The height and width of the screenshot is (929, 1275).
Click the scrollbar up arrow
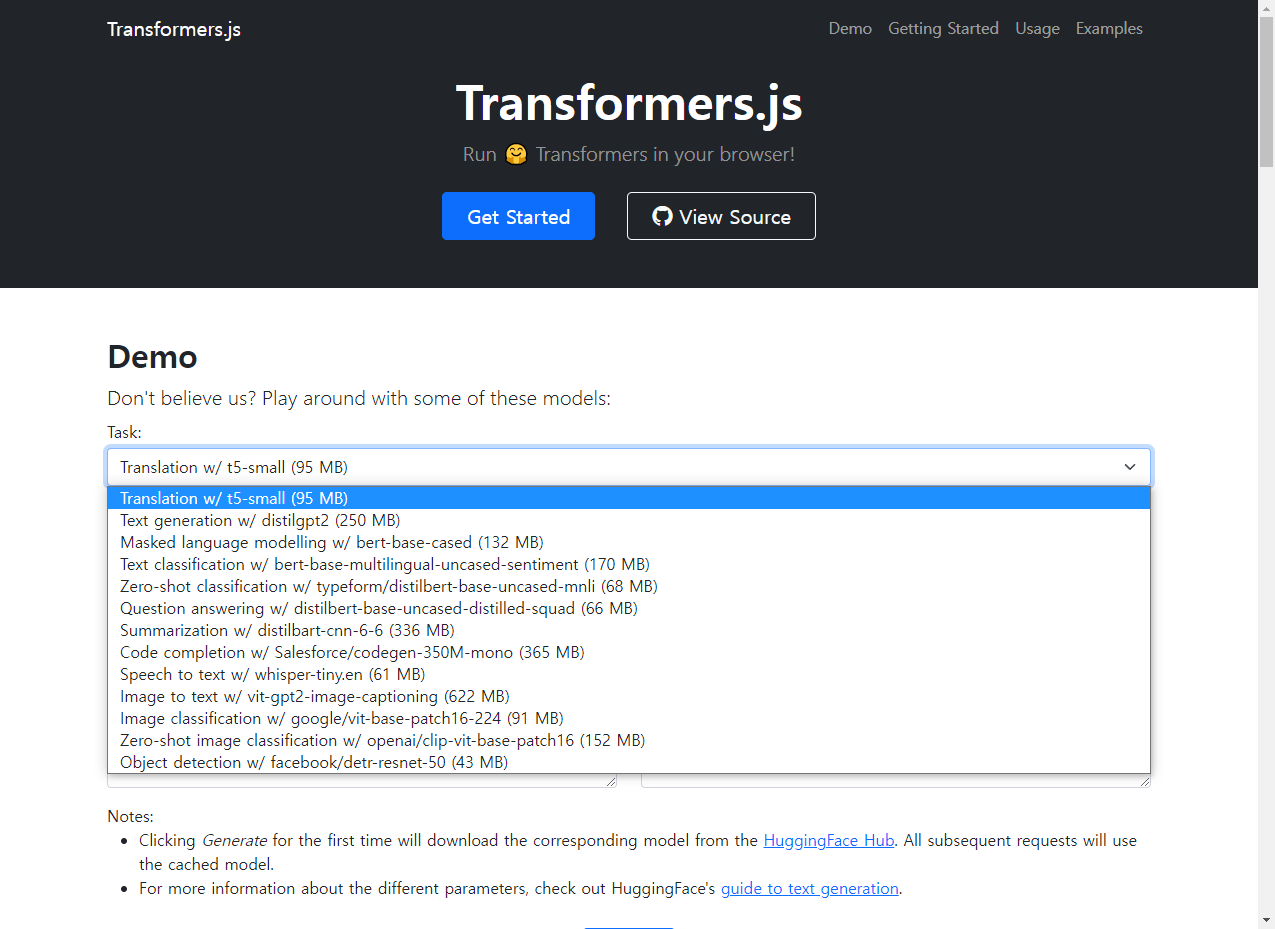point(1266,8)
